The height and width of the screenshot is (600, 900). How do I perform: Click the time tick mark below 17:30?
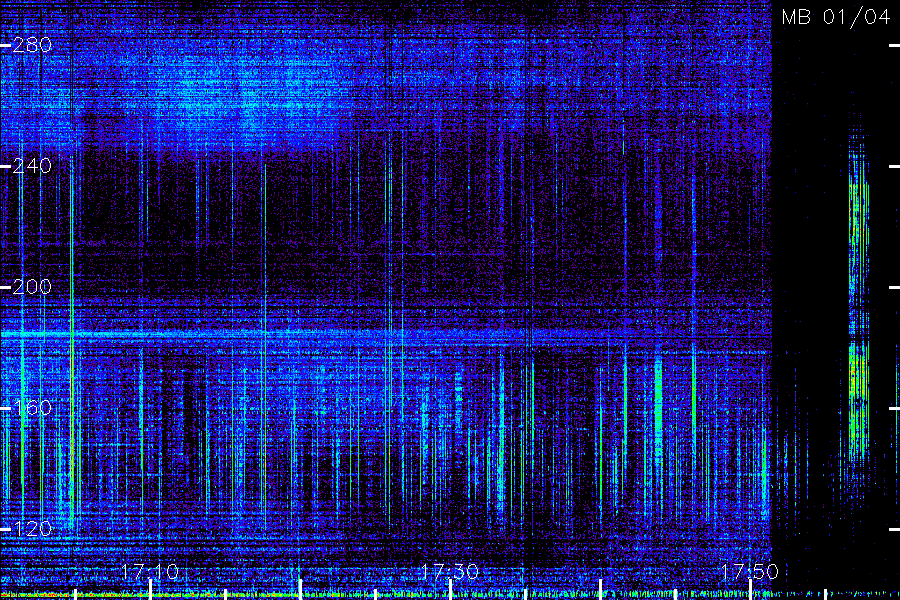pyautogui.click(x=450, y=590)
